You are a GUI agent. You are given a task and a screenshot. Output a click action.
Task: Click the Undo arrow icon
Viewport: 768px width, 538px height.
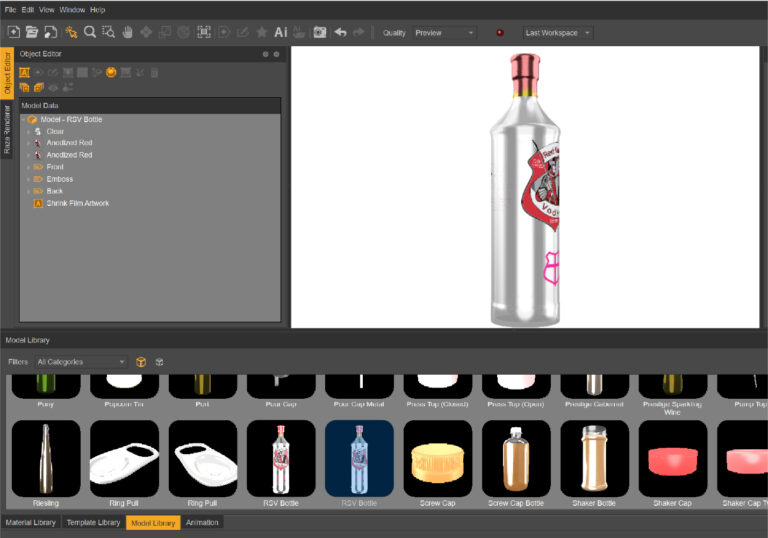pos(340,32)
